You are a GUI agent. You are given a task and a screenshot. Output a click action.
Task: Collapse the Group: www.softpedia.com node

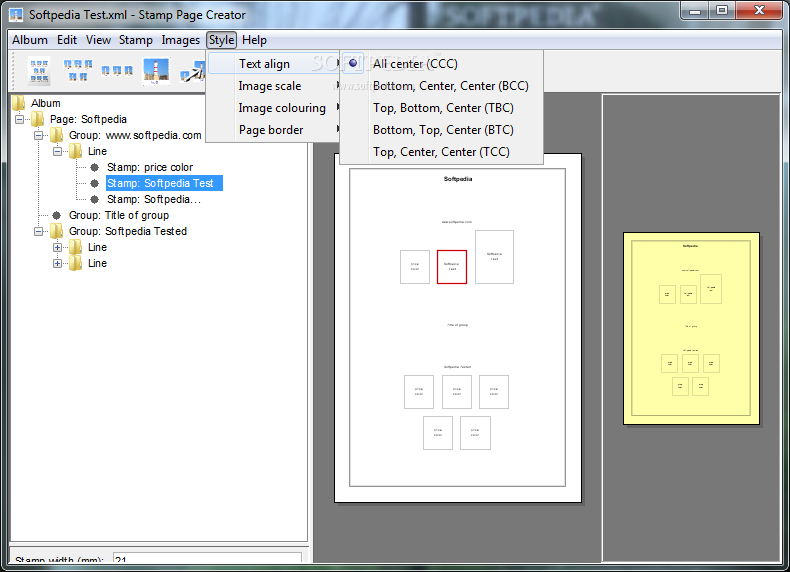click(38, 136)
